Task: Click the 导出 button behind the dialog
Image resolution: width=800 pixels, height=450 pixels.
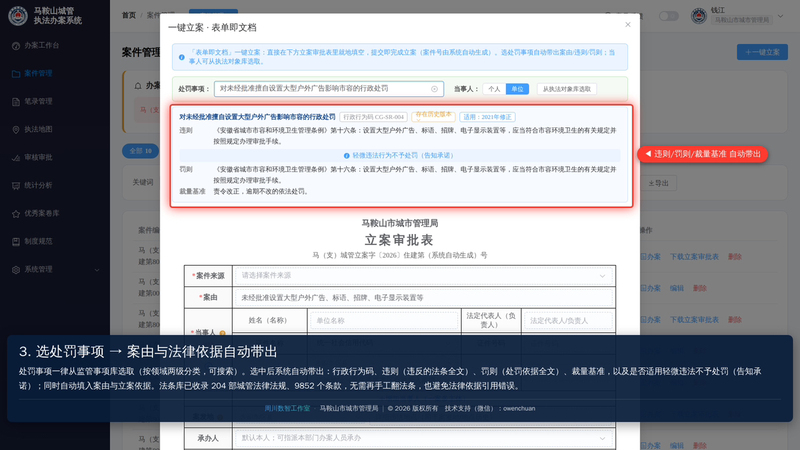Action: coord(658,183)
